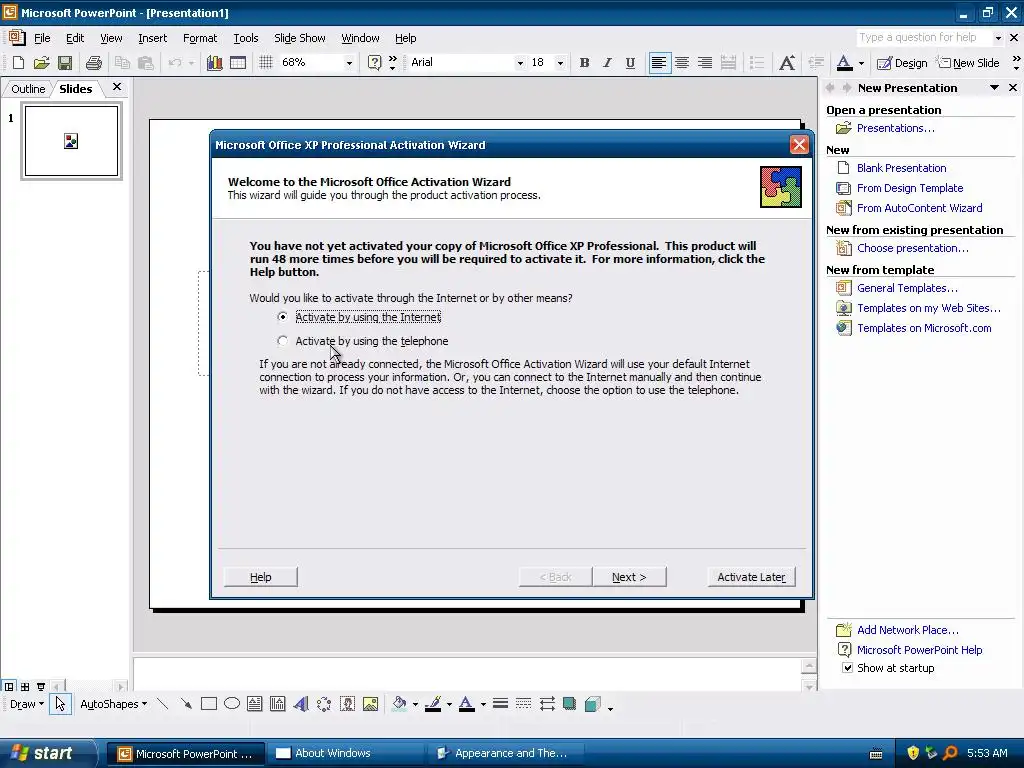Image resolution: width=1024 pixels, height=768 pixels.
Task: Click the Shadow Style icon
Action: pos(569,704)
